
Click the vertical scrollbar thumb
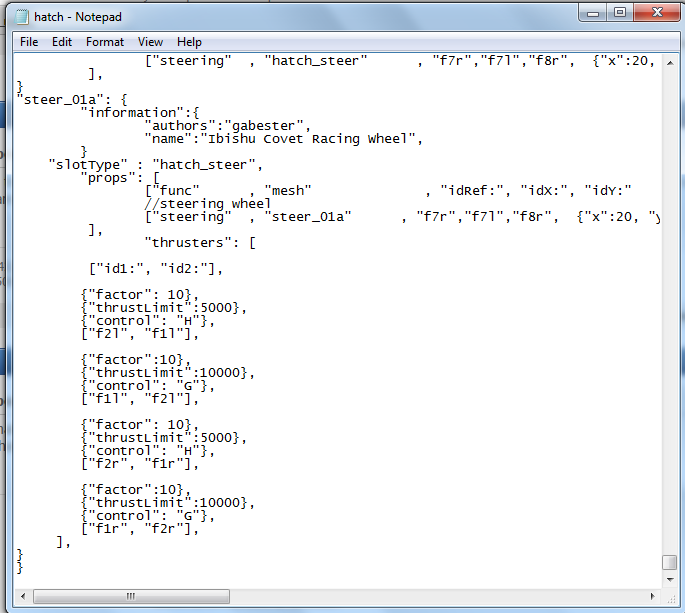tap(670, 562)
